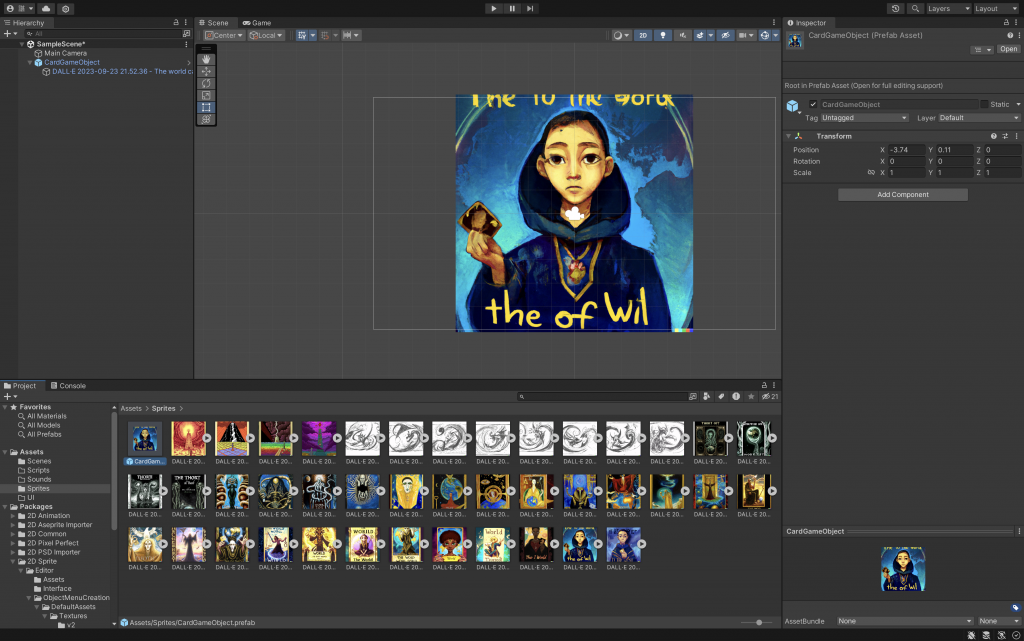The image size is (1024, 641).
Task: Toggle the 2D view mode button
Action: [x=643, y=35]
